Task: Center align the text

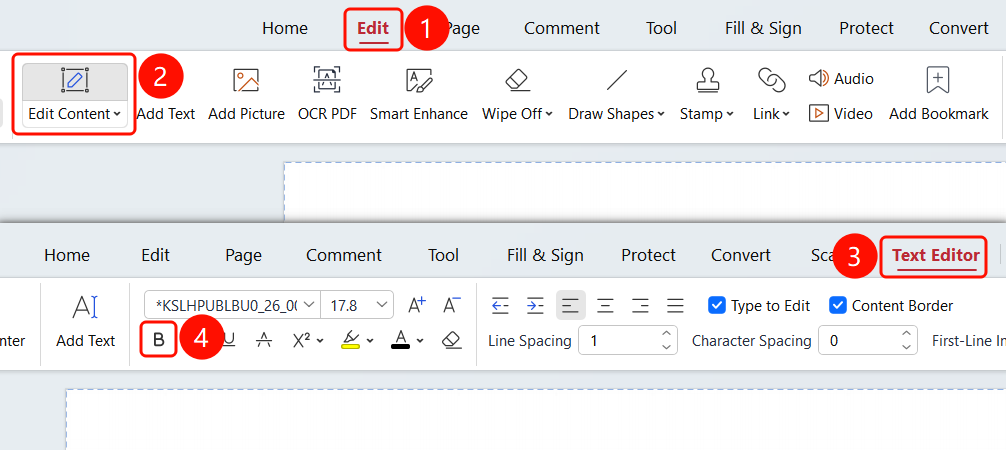Action: click(605, 306)
